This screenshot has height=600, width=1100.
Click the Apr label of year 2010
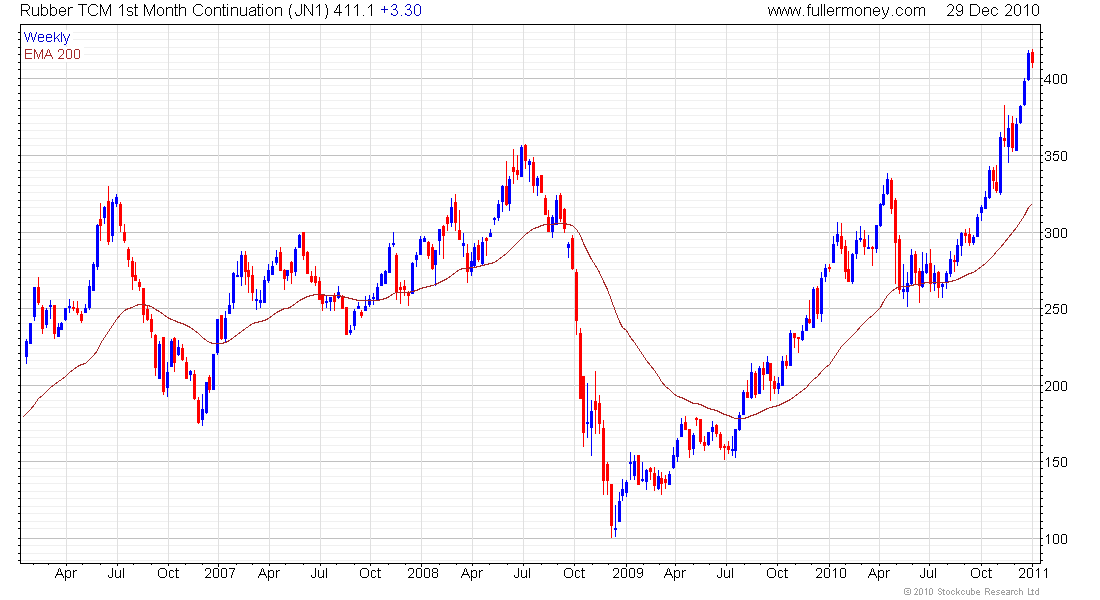(878, 574)
